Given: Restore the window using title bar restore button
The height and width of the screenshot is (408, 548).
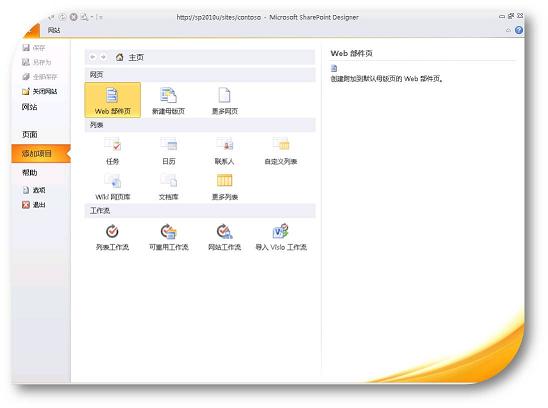Looking at the screenshot, I should pos(511,16).
